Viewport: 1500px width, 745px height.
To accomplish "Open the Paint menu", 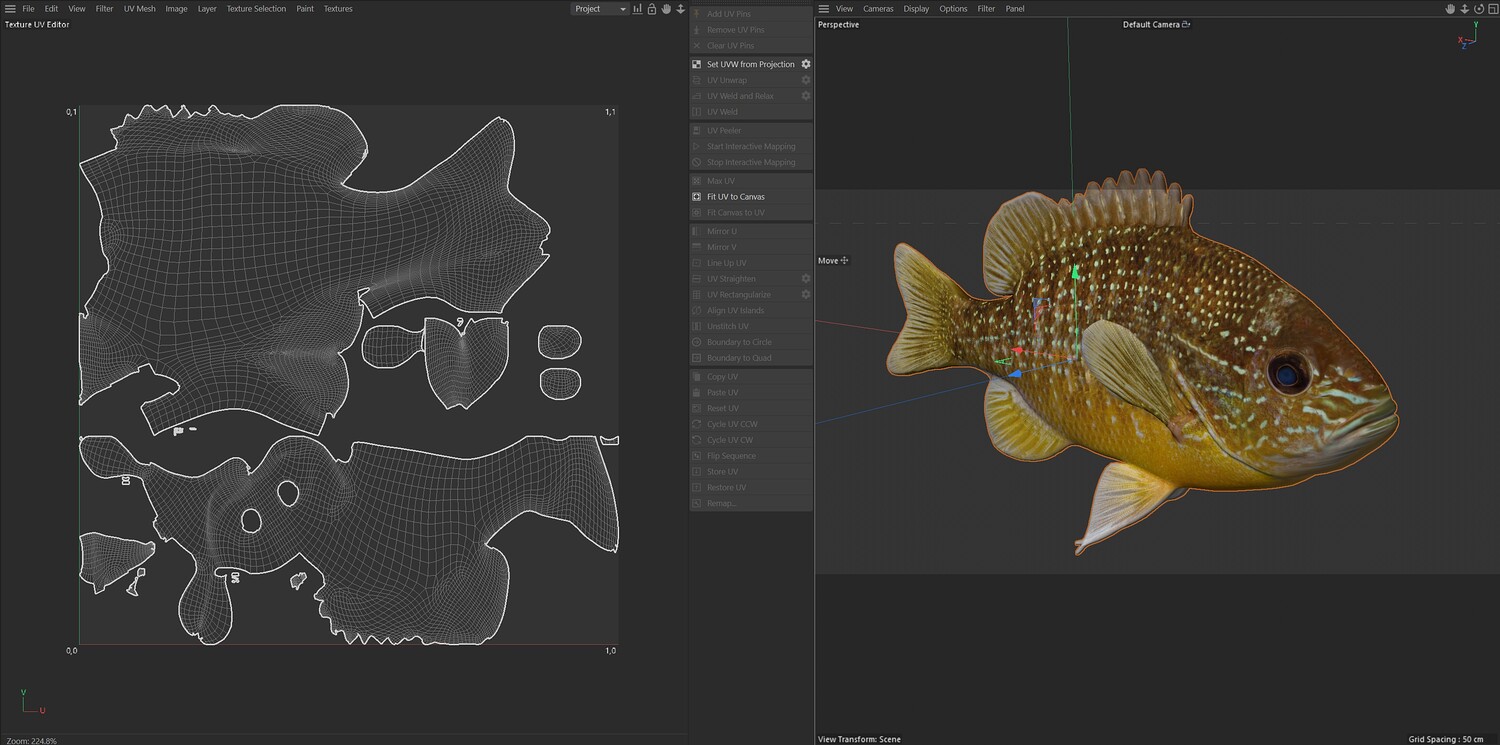I will tap(305, 9).
